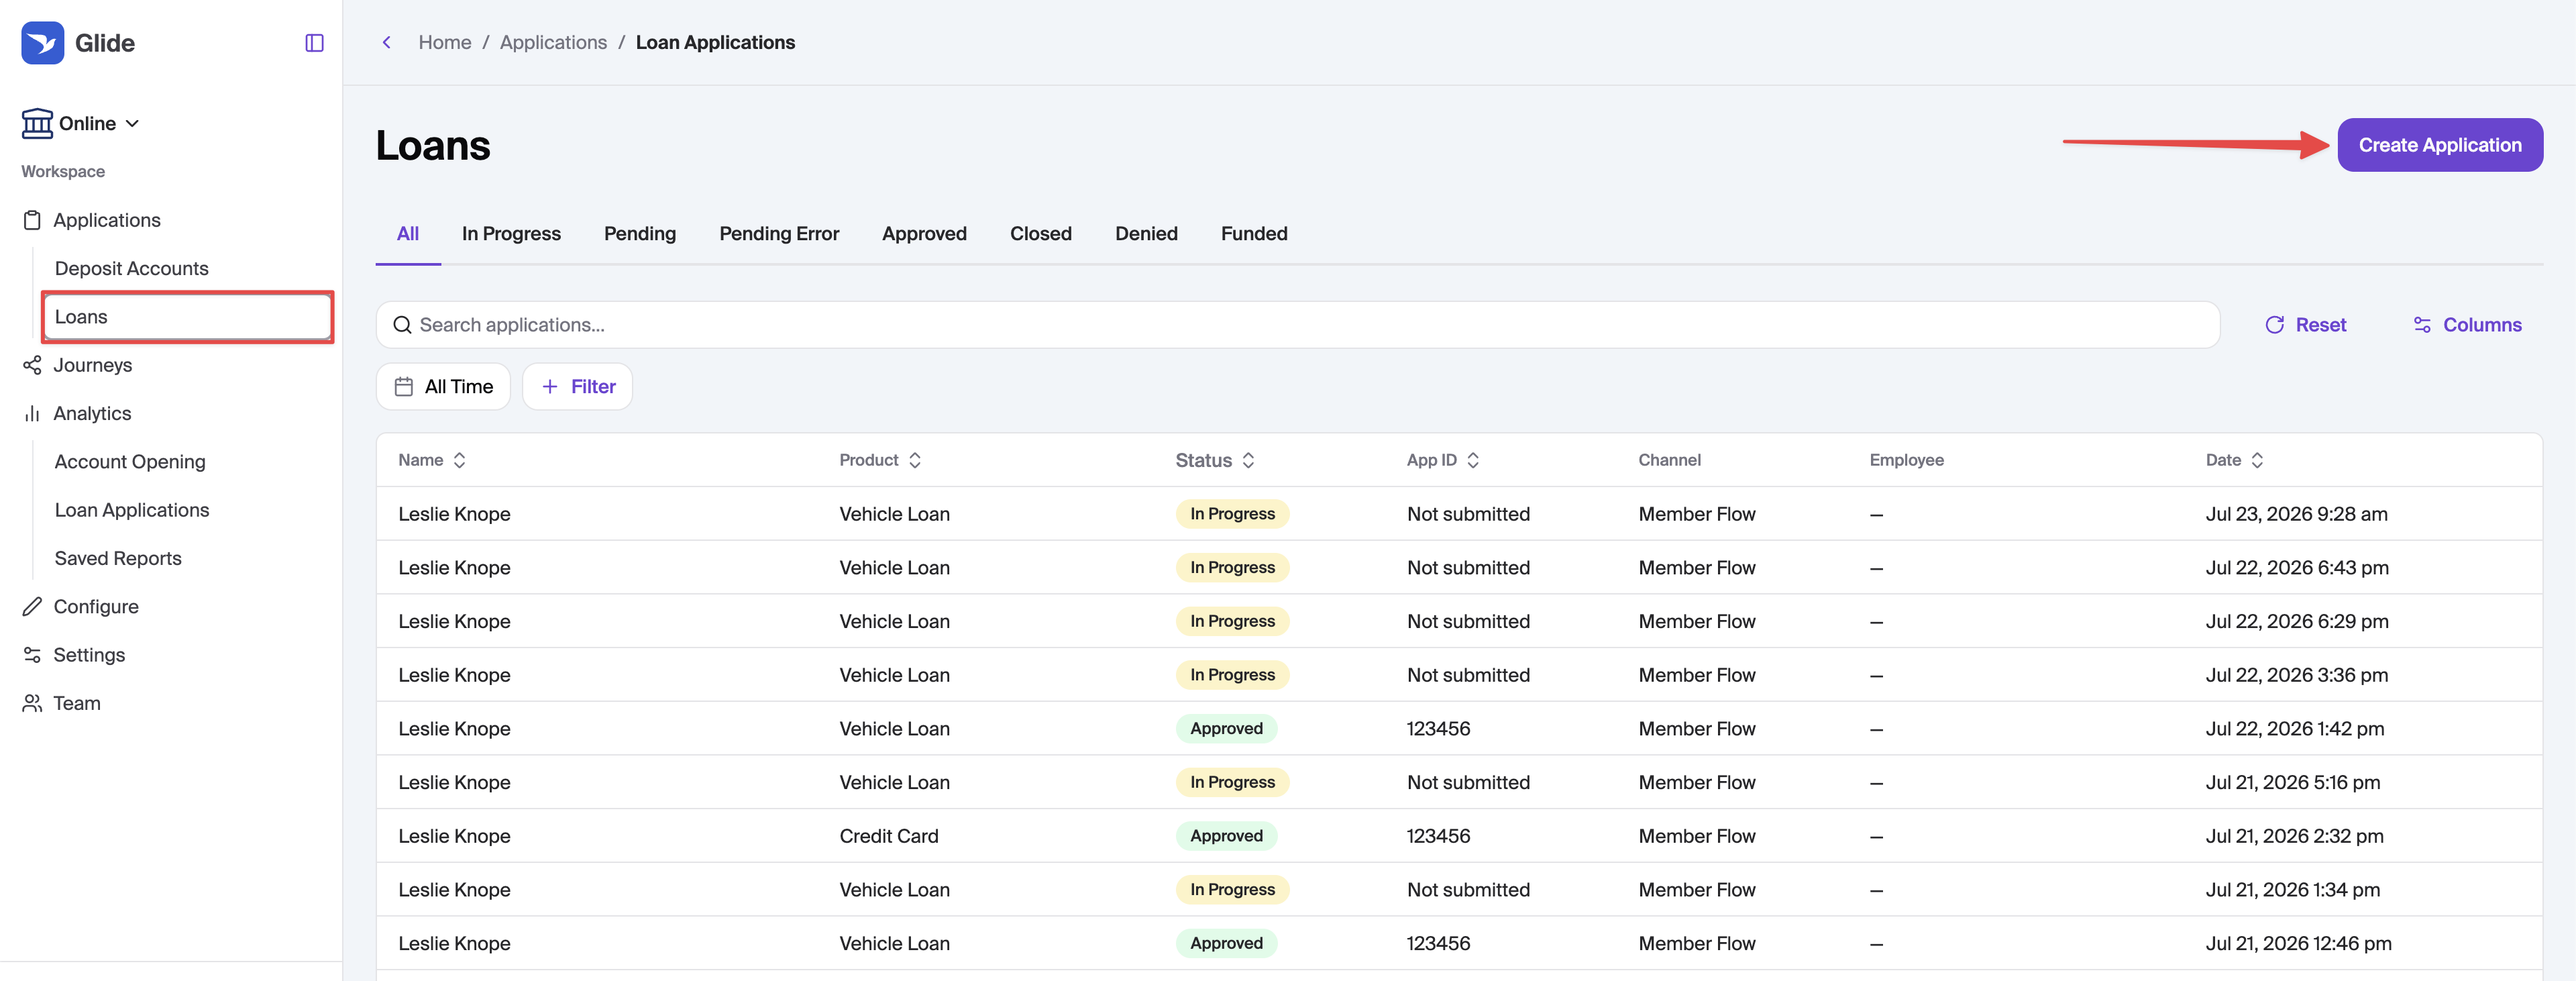Screen dimensions: 2576x981
Task: Sort table by Status column arrows
Action: tap(1248, 460)
